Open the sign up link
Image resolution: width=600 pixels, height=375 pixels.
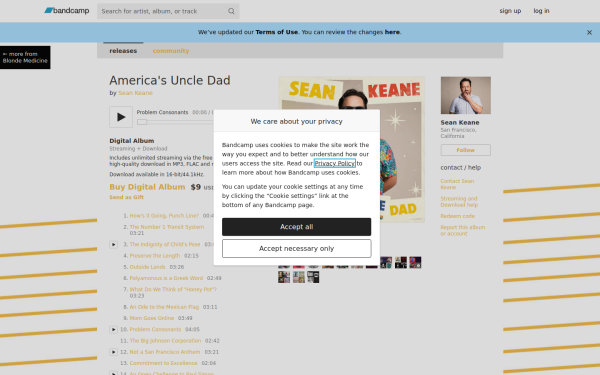point(510,11)
